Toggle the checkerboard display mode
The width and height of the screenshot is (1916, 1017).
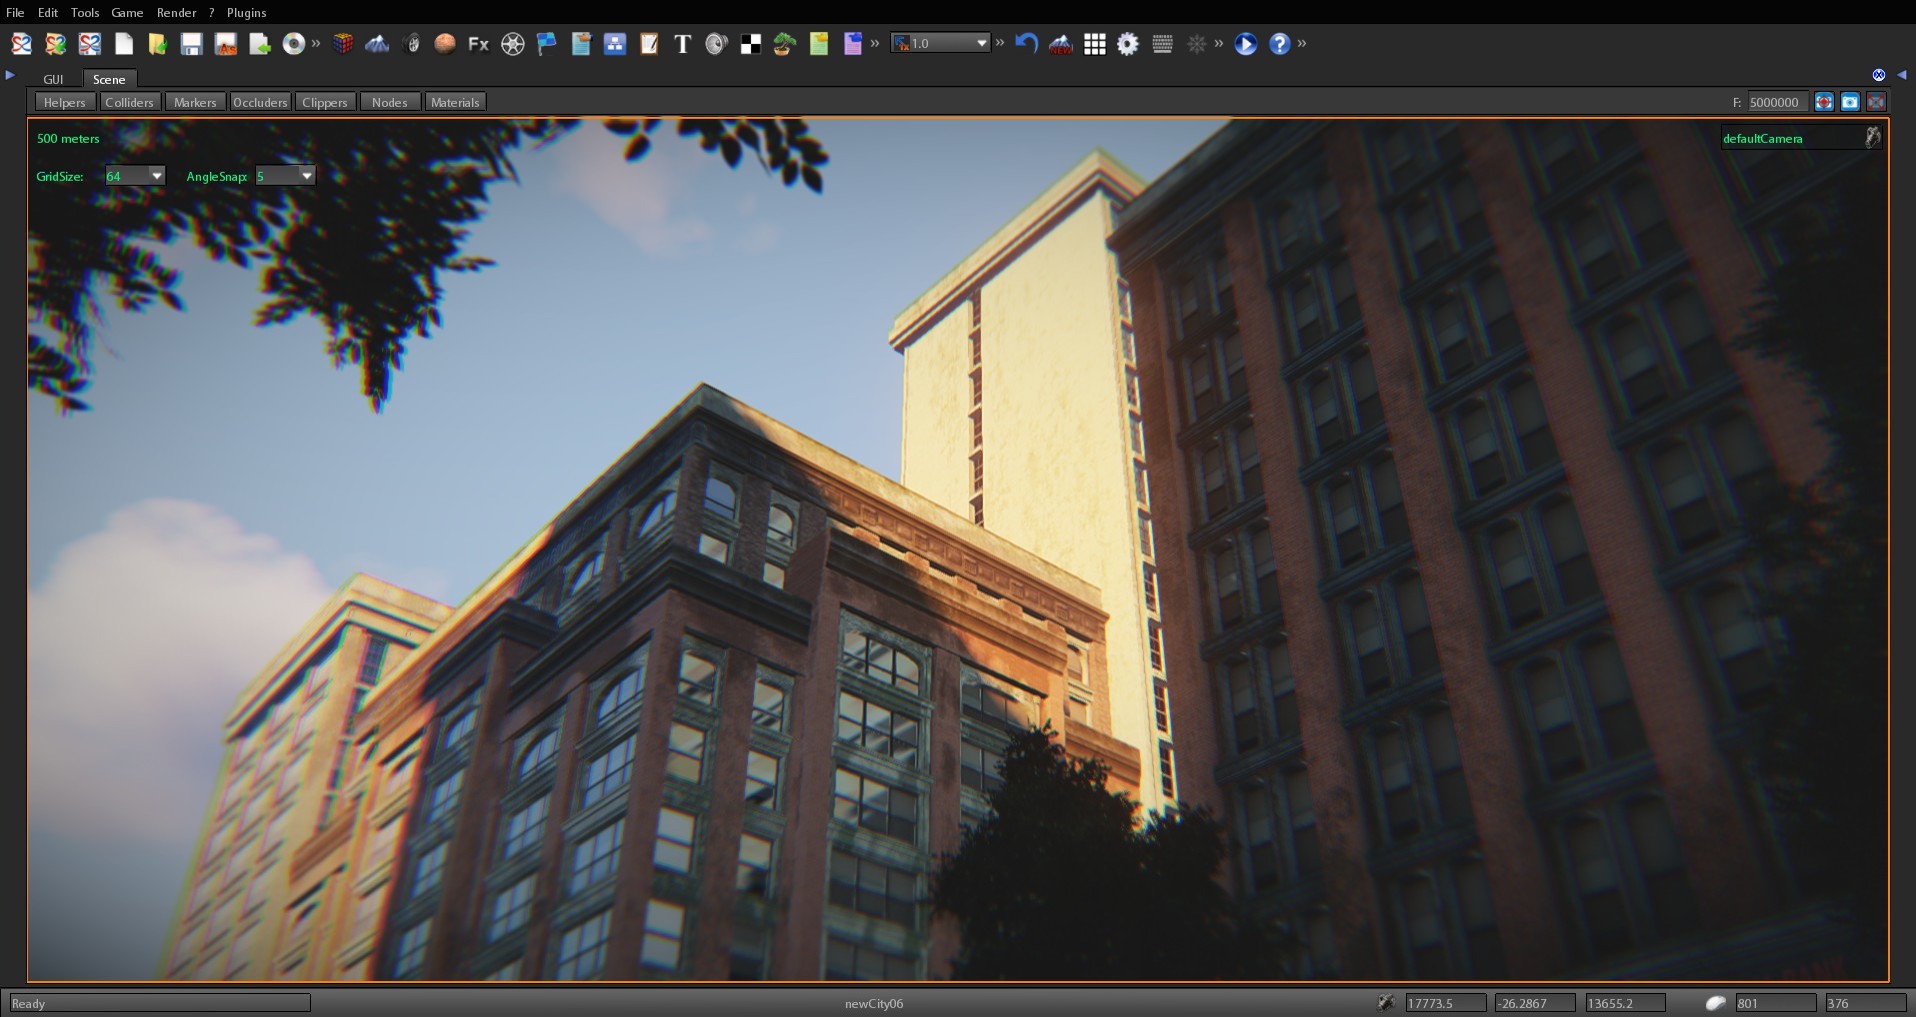749,44
